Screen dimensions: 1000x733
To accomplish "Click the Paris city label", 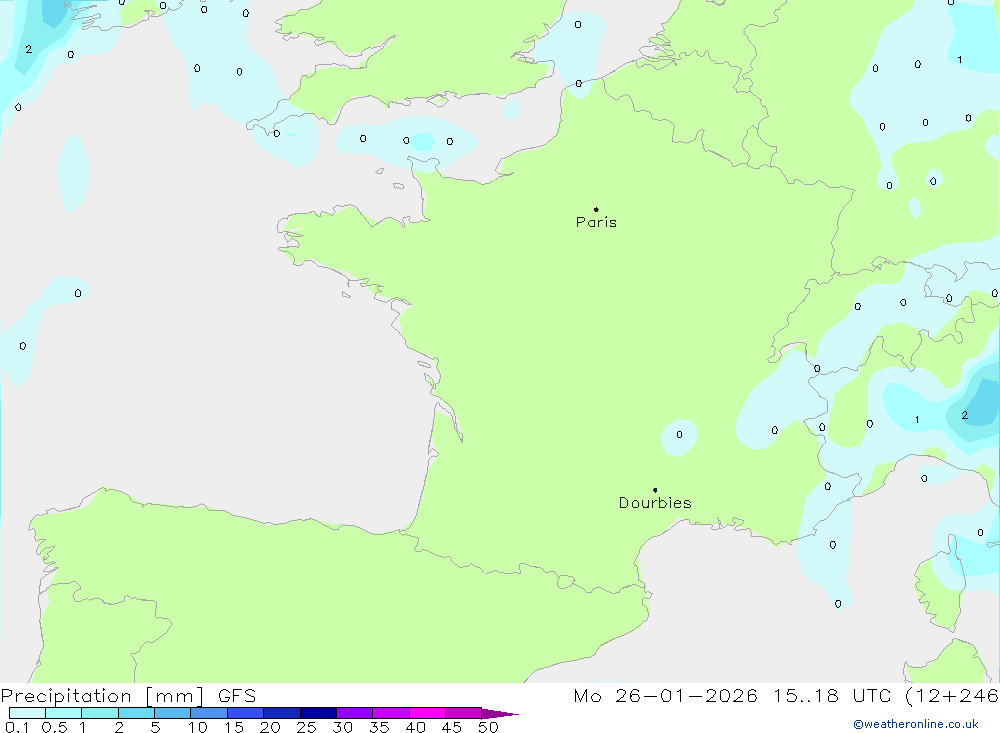I will tap(596, 223).
